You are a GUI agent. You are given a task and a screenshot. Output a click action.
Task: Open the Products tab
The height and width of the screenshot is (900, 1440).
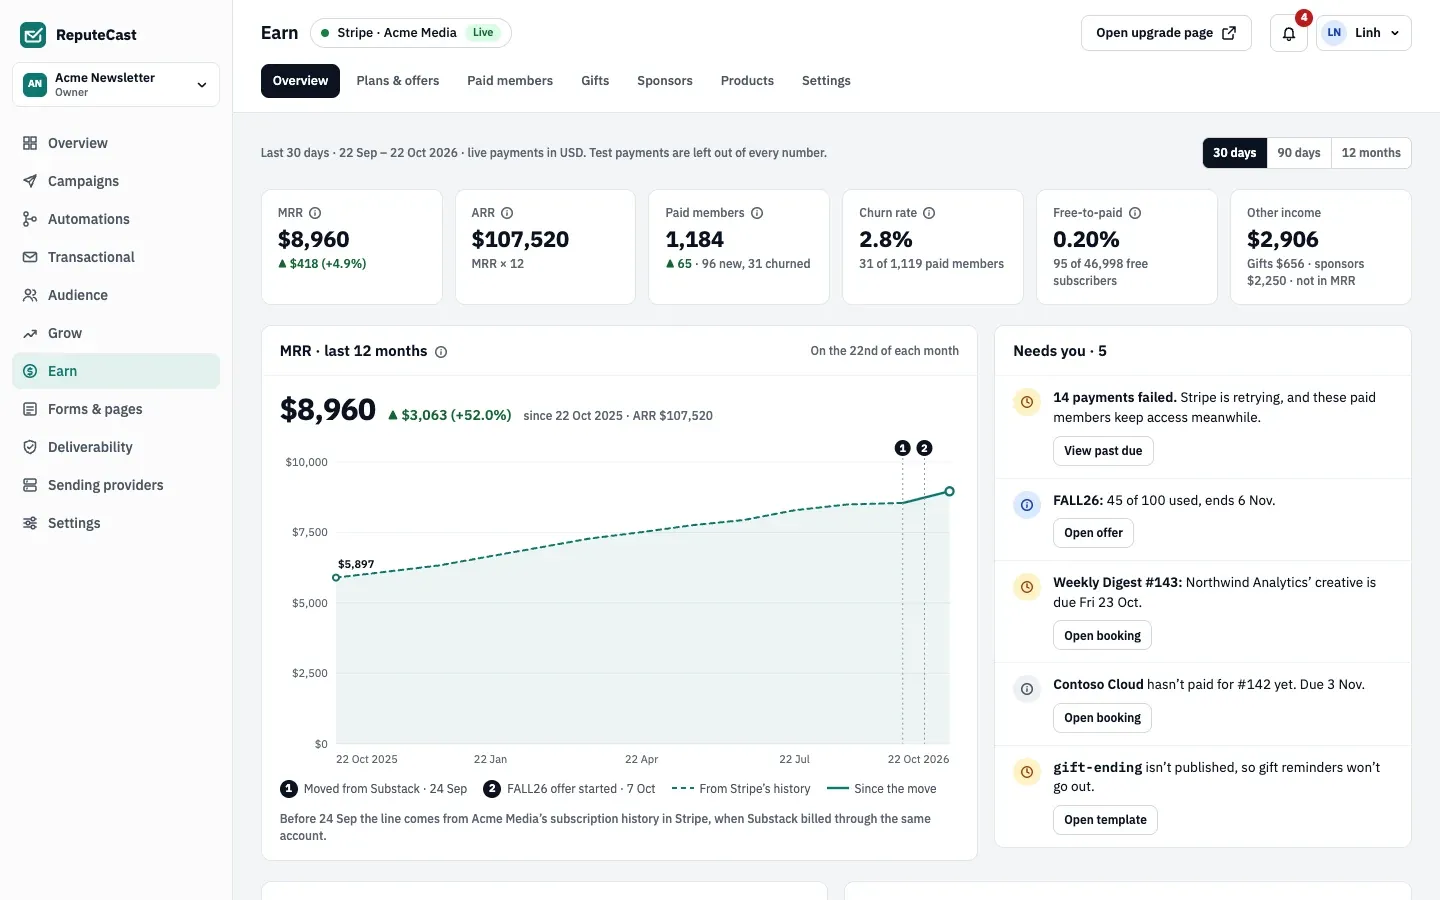747,81
